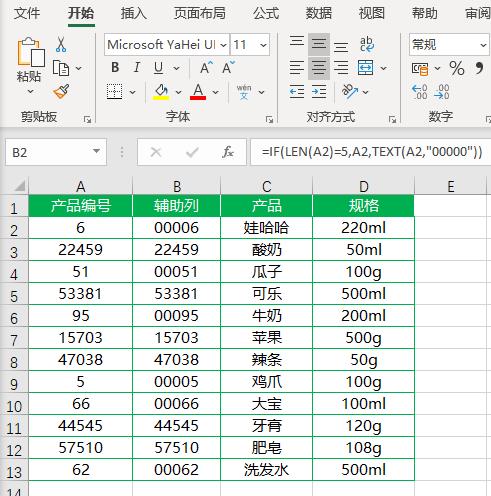Select cell containing 娃哈哈

[x=266, y=228]
